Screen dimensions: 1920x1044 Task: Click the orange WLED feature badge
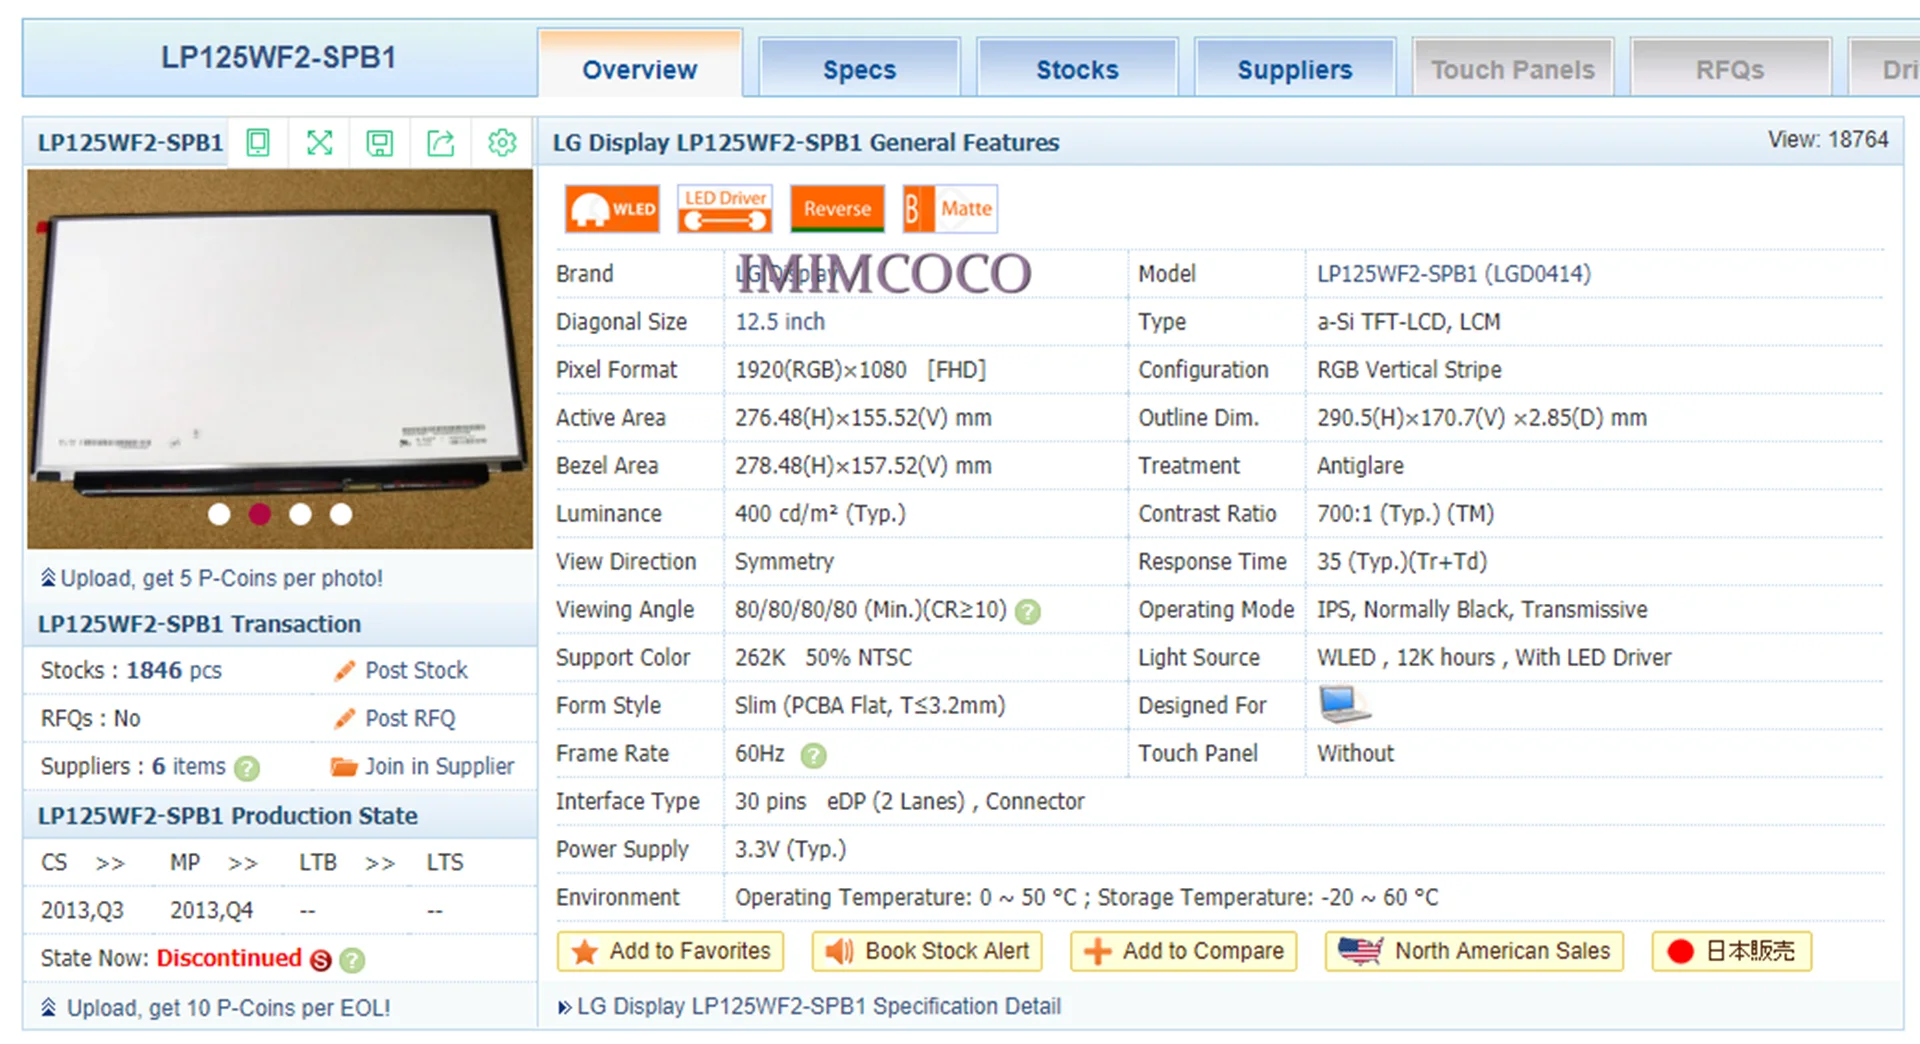612,209
